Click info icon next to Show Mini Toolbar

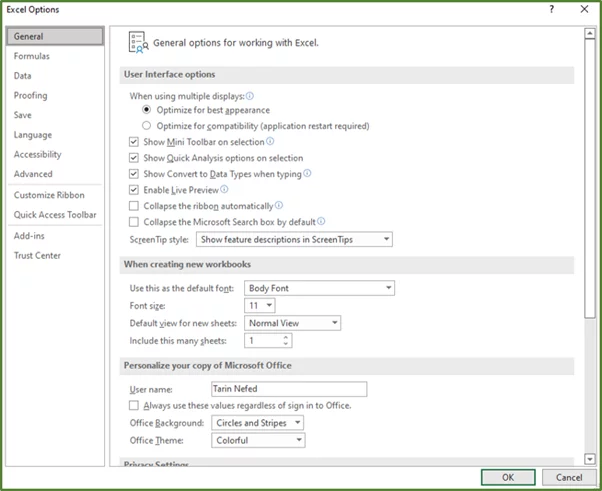270,141
